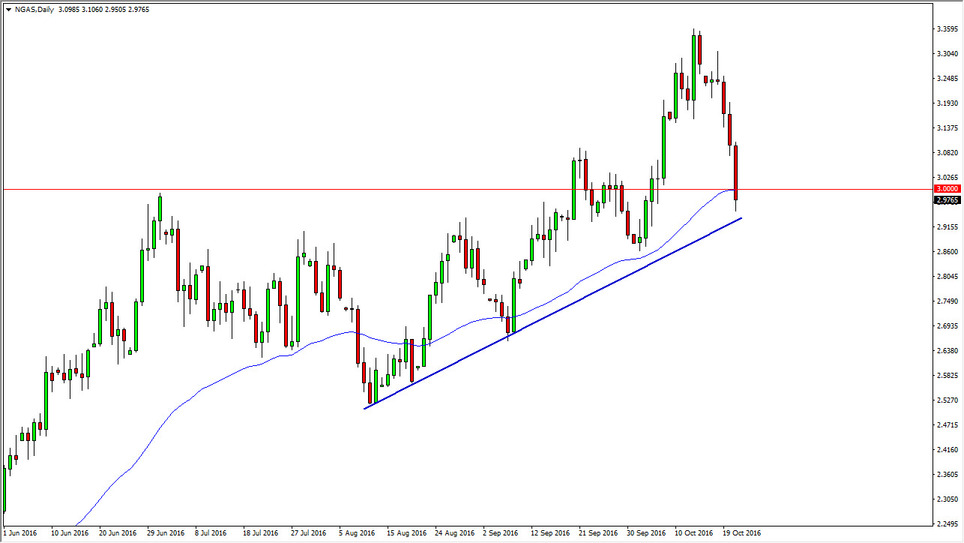The width and height of the screenshot is (964, 543).
Task: Click the 2.5825 price axis label
Action: point(947,375)
